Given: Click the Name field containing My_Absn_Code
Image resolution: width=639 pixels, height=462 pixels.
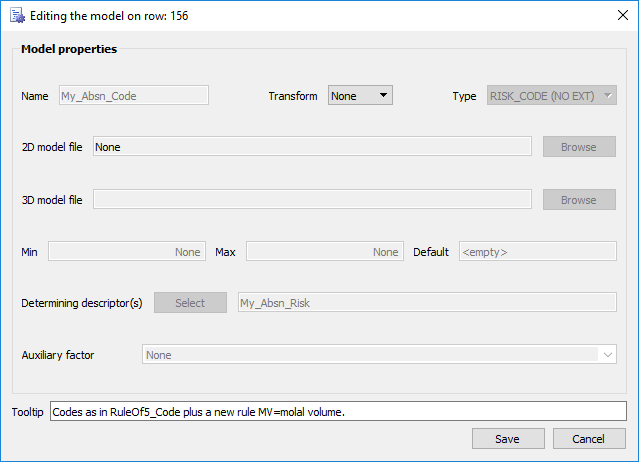Looking at the screenshot, I should (x=134, y=95).
